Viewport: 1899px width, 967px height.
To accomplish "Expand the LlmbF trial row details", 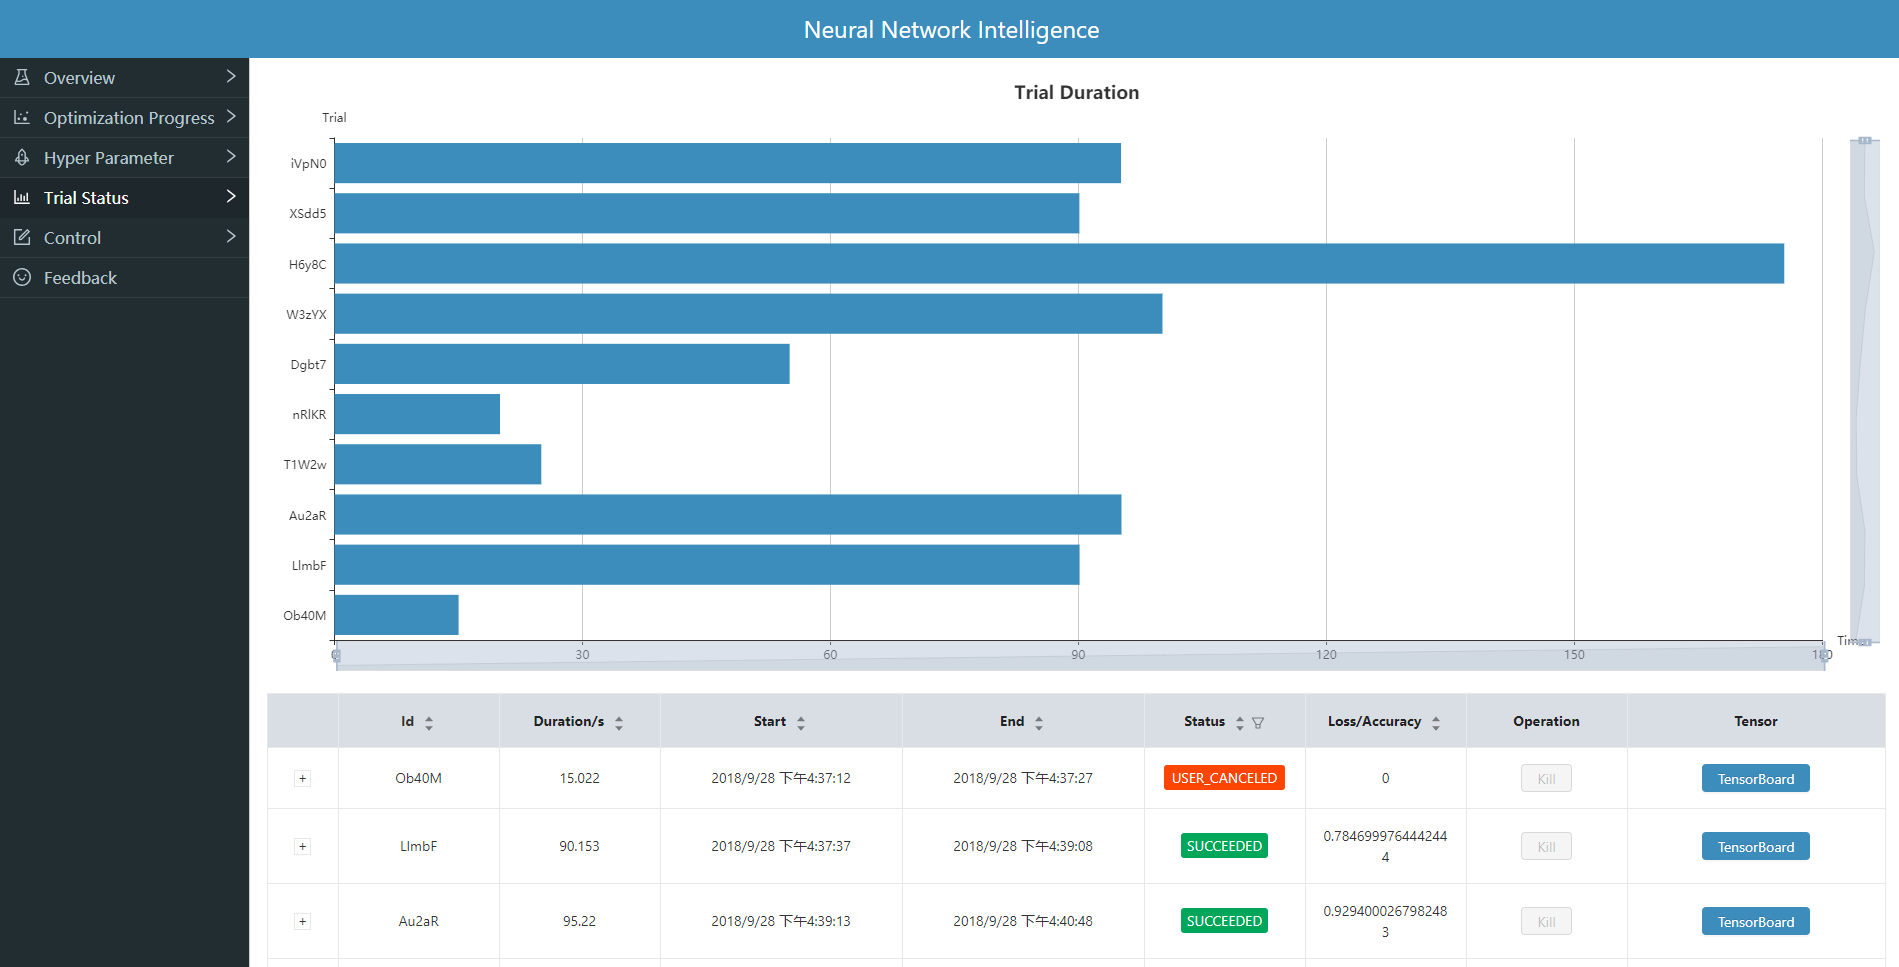I will pyautogui.click(x=302, y=847).
